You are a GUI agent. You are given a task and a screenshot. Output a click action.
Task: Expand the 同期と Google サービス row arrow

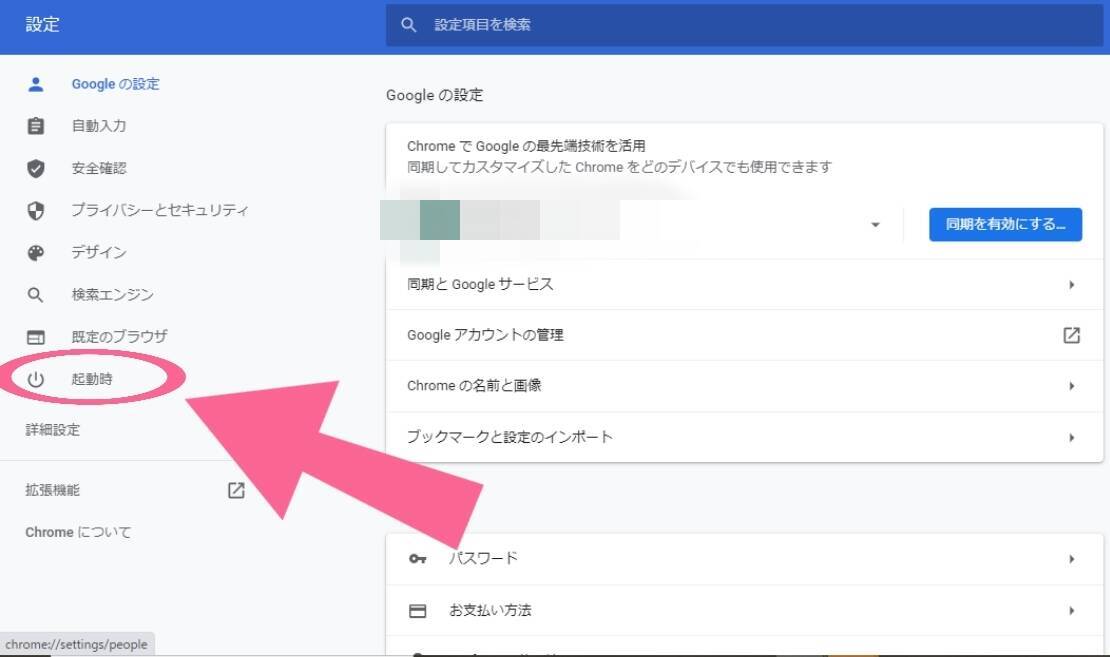pyautogui.click(x=1071, y=285)
